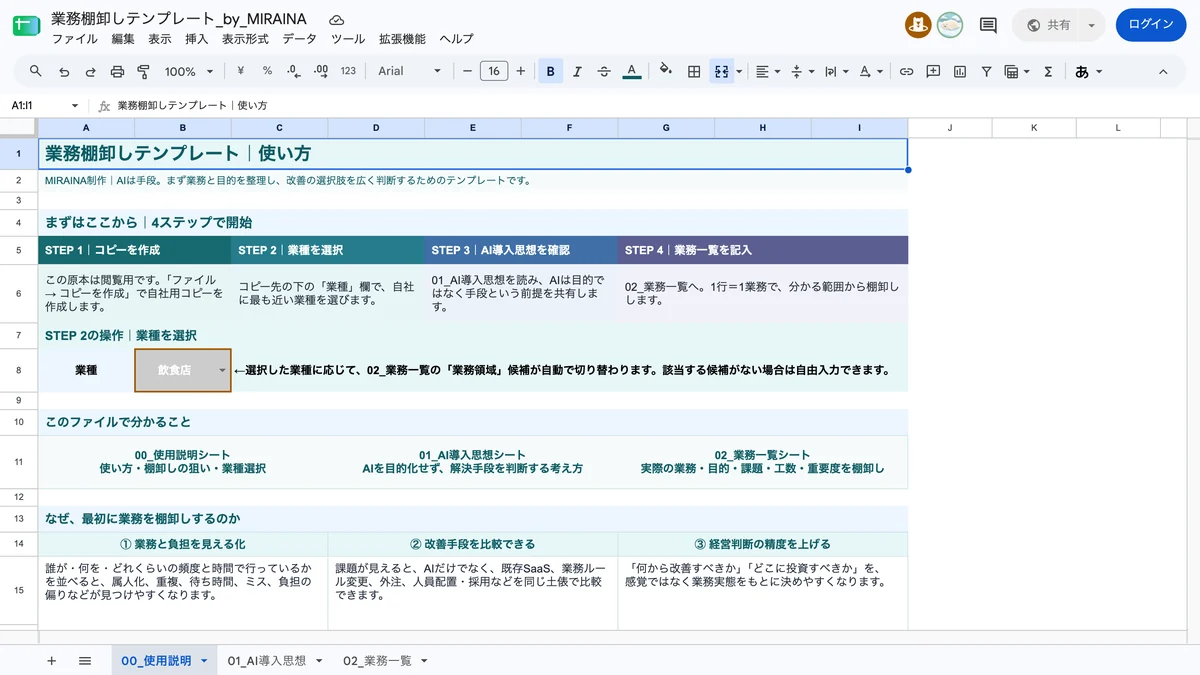Viewport: 1200px width, 675px height.
Task: Select column J header
Action: click(949, 127)
